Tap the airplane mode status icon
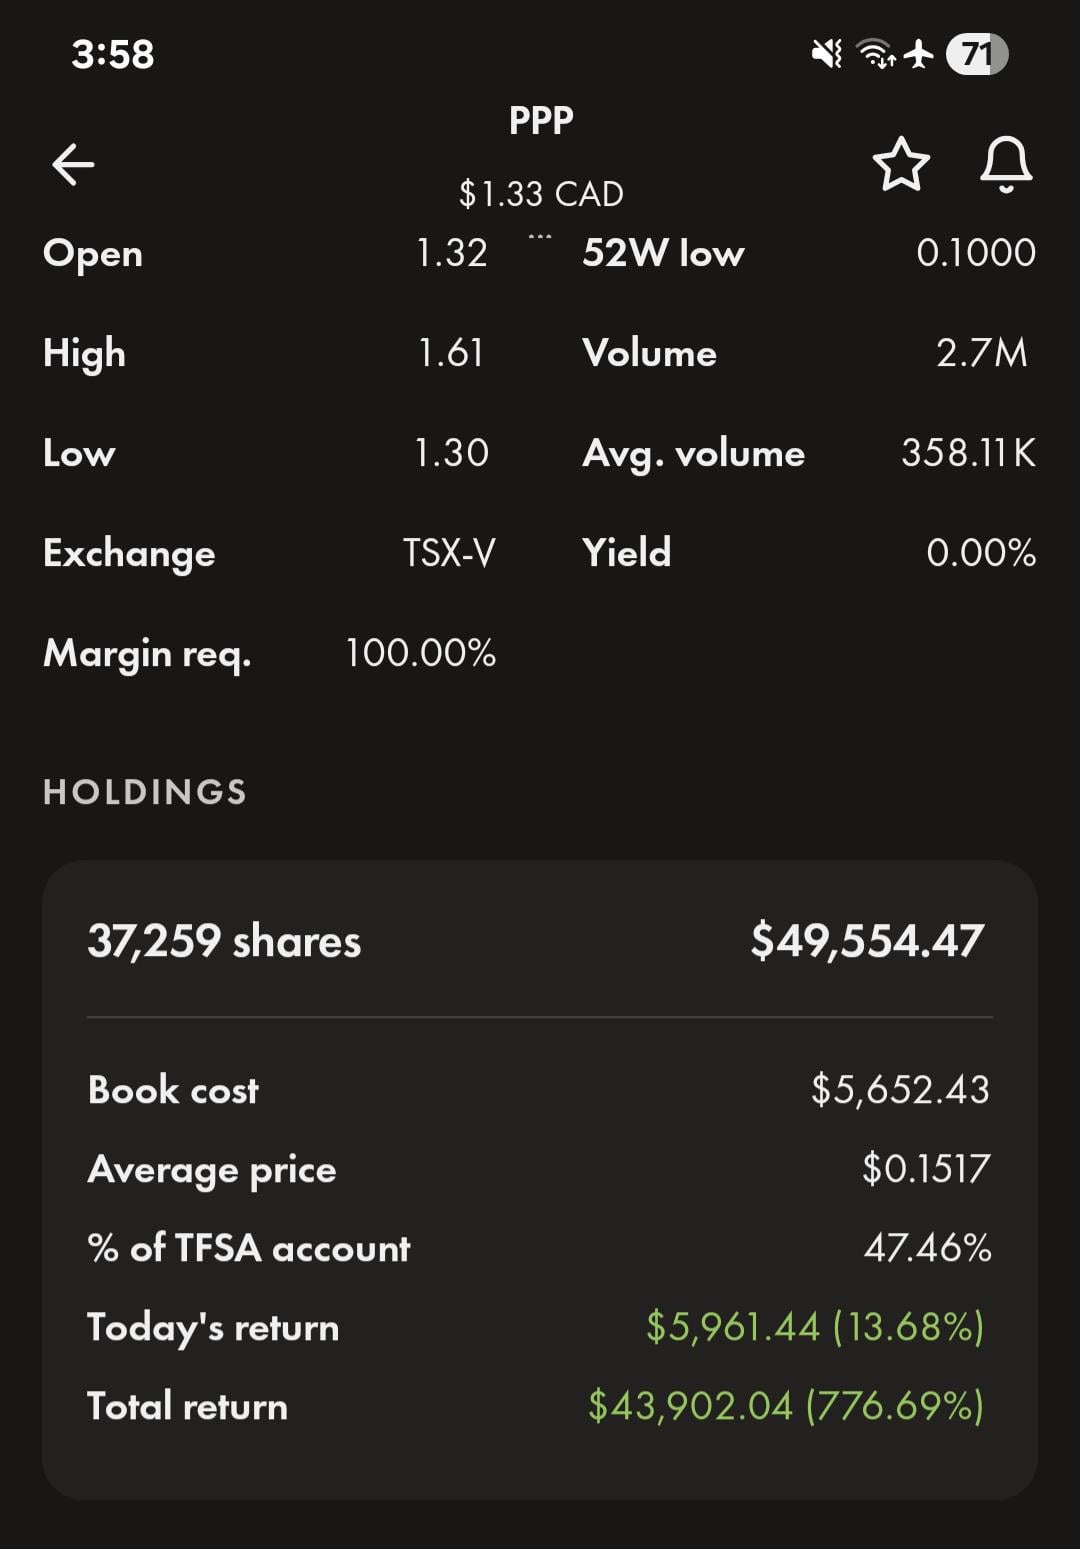 point(918,54)
